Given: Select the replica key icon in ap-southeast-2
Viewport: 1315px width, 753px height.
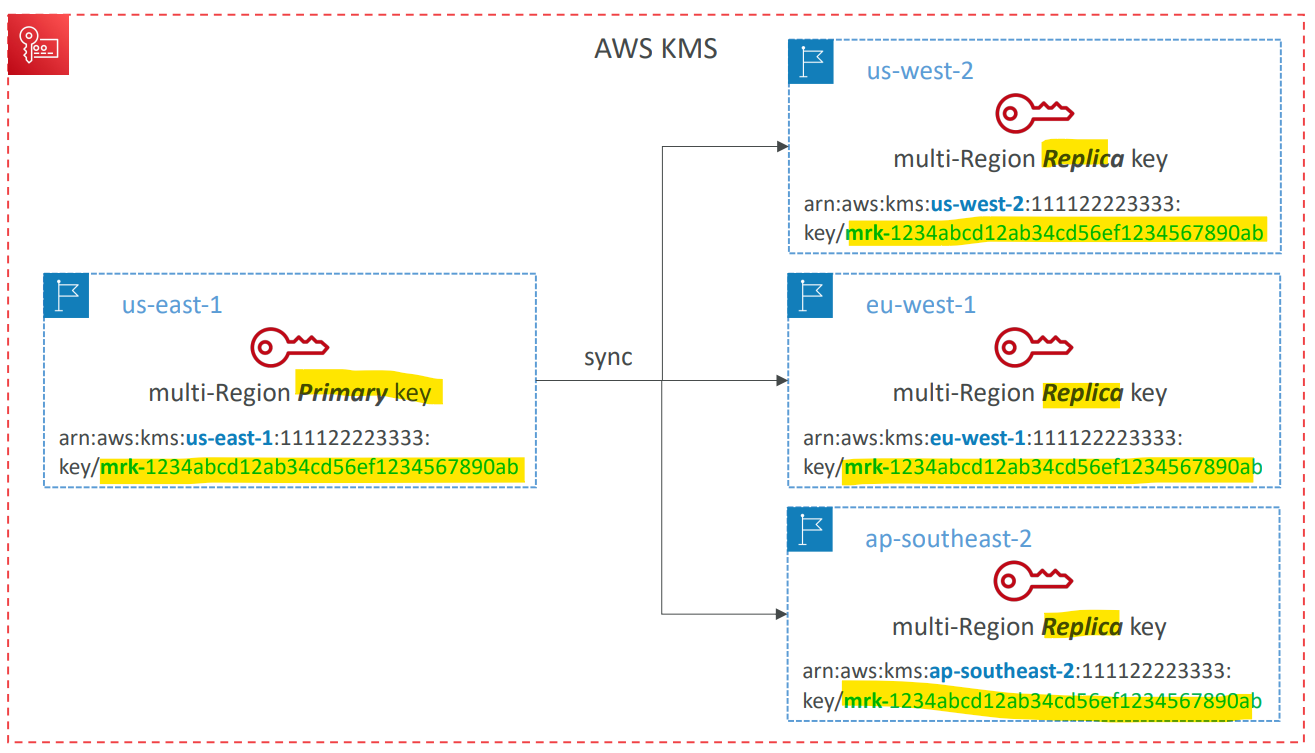Looking at the screenshot, I should (x=1033, y=580).
